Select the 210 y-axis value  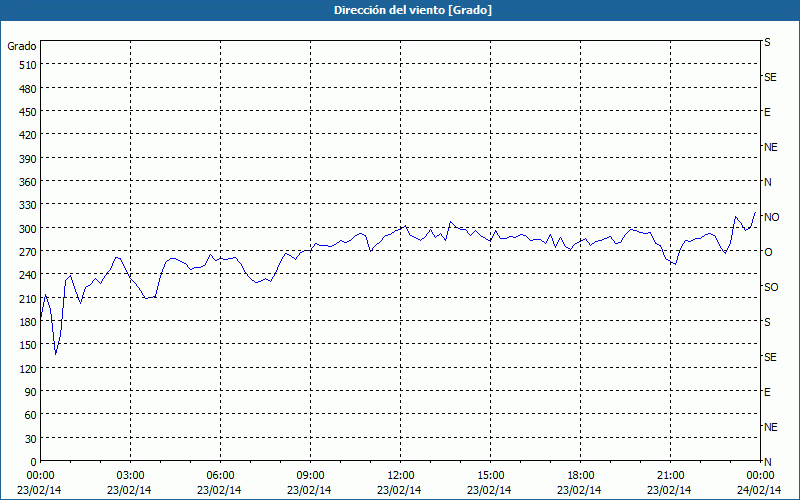(x=28, y=299)
